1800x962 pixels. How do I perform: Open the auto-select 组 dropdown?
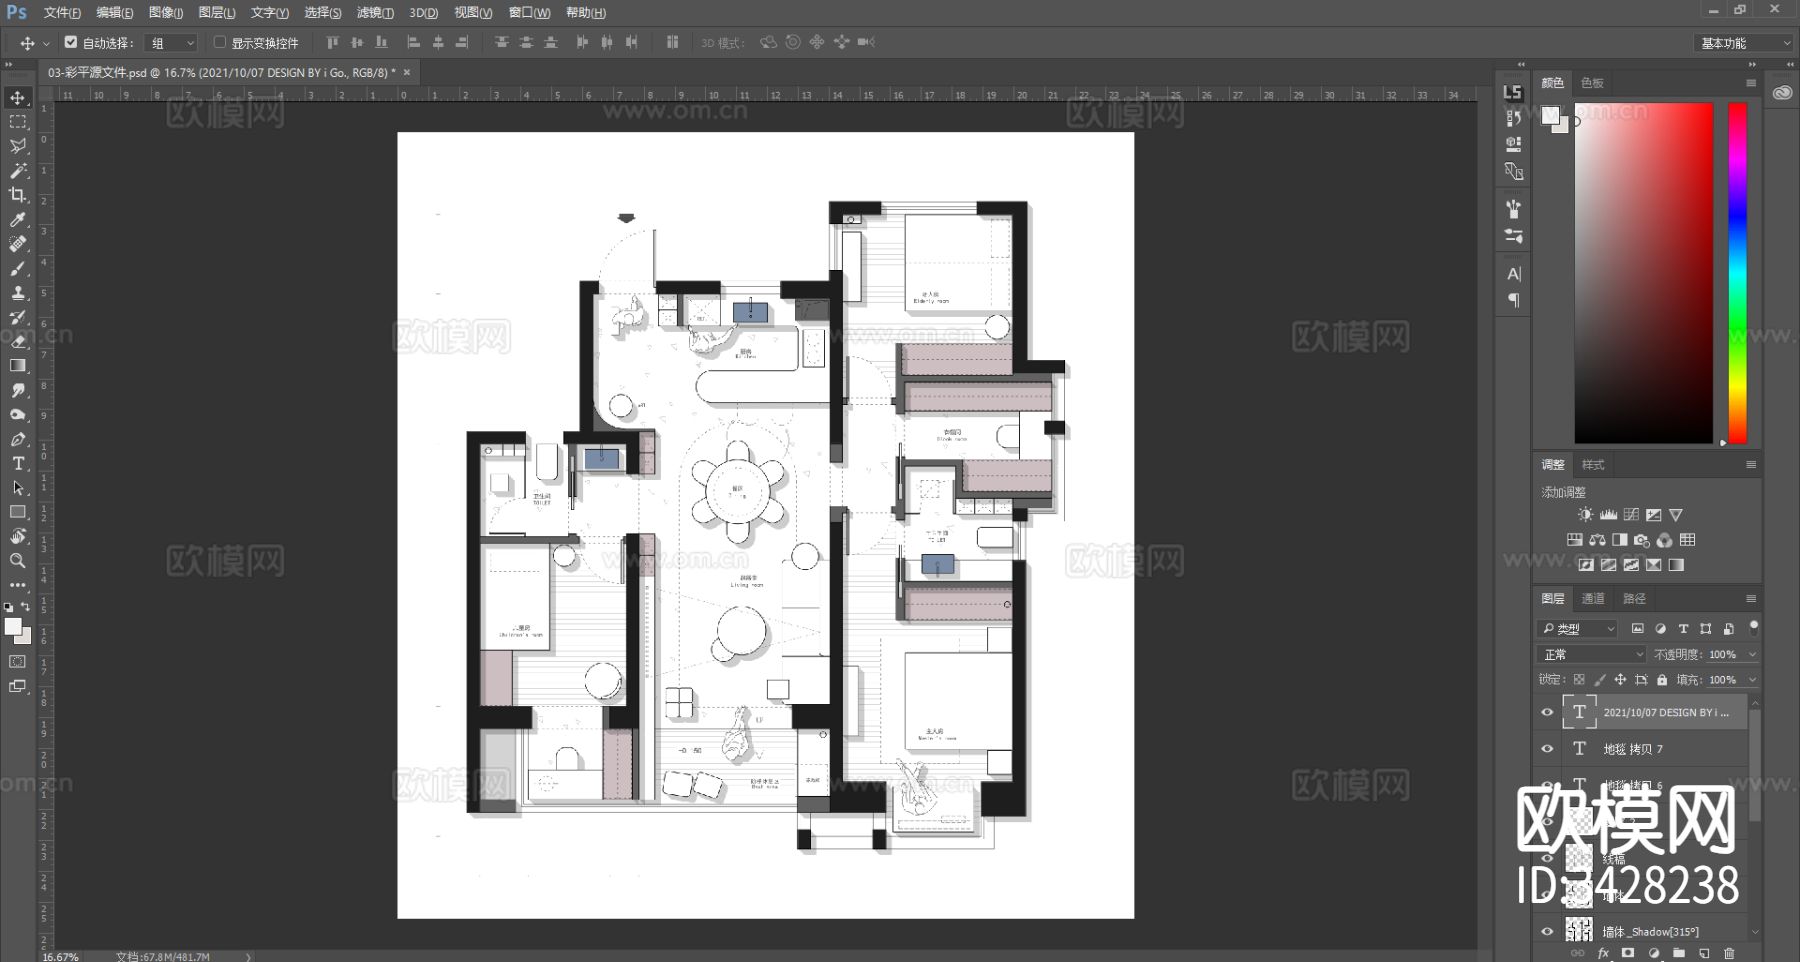coord(172,43)
